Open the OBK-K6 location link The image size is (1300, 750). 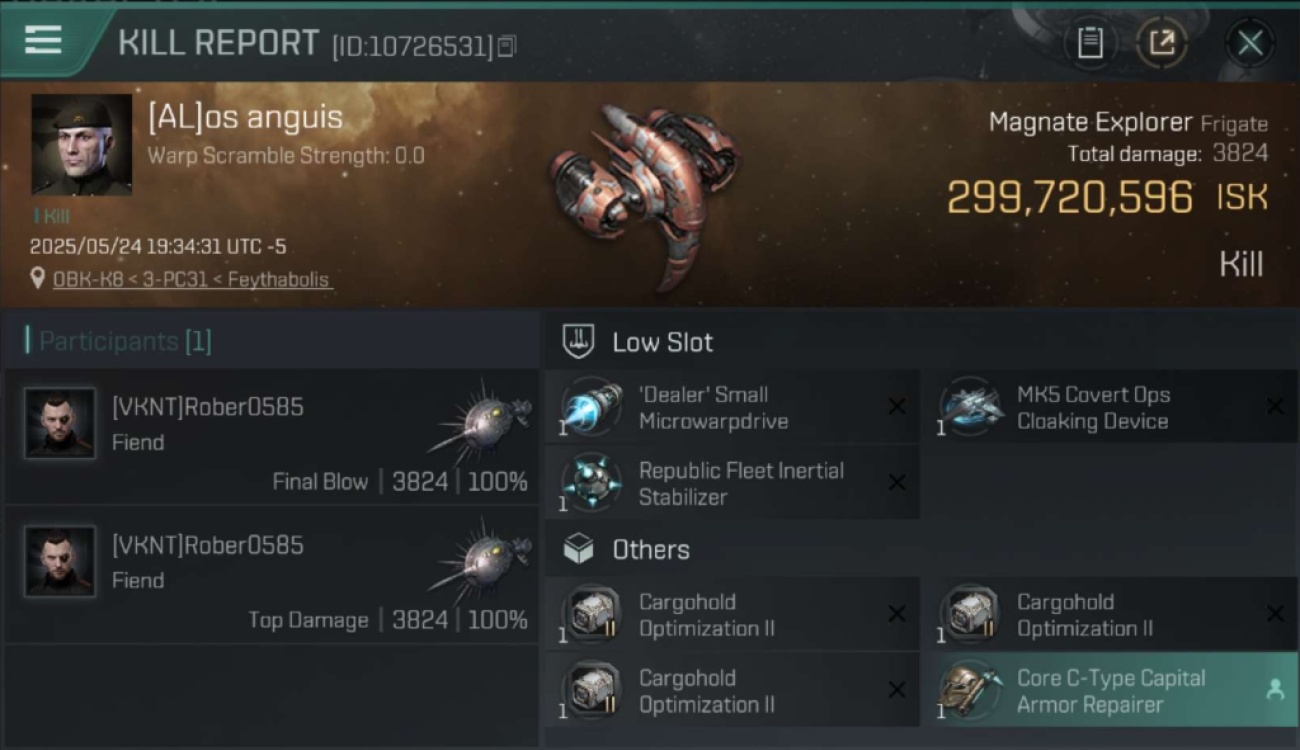[x=191, y=280]
